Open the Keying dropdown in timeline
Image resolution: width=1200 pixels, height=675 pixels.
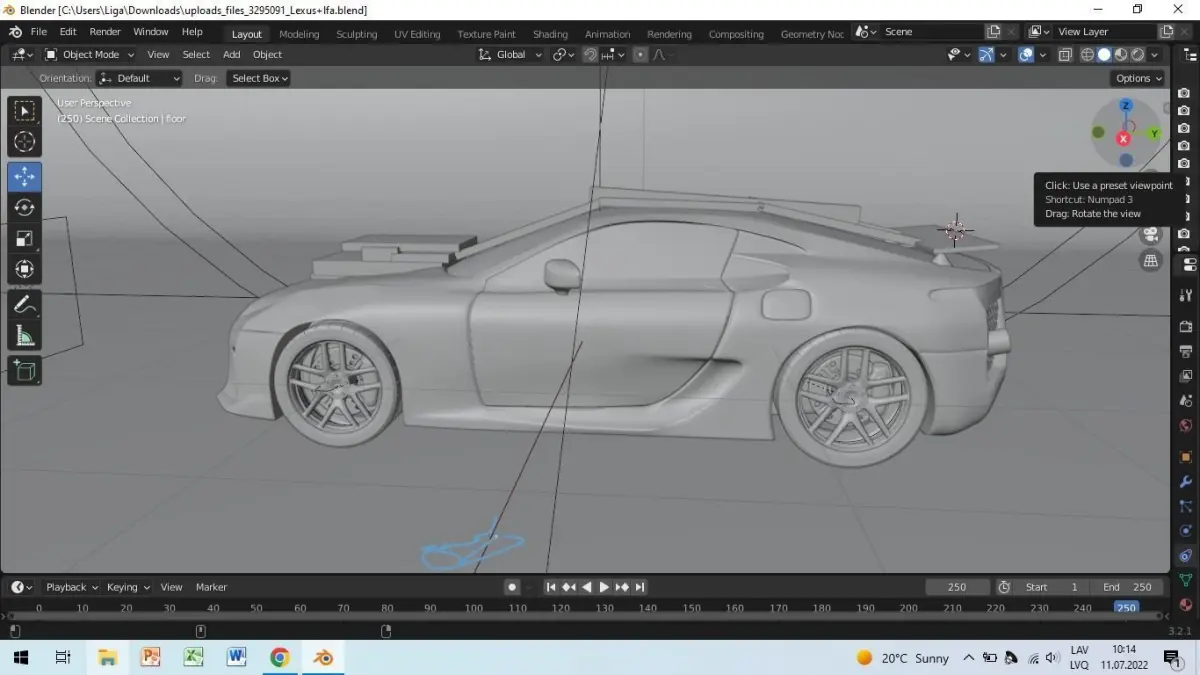click(x=127, y=587)
